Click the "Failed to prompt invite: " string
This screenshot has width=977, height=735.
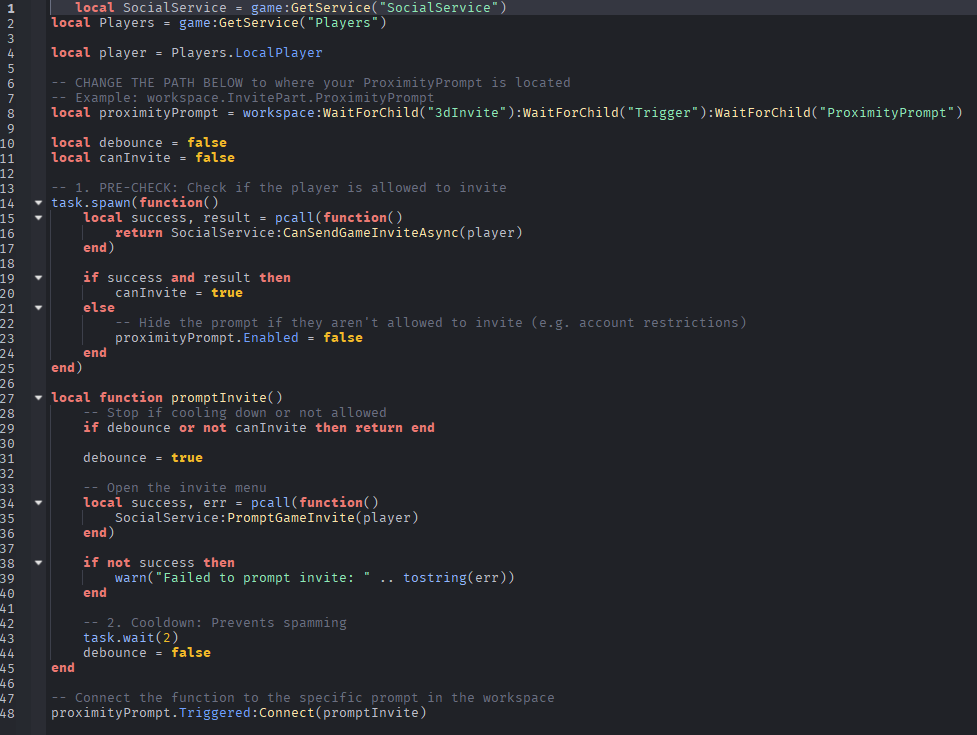pos(262,577)
